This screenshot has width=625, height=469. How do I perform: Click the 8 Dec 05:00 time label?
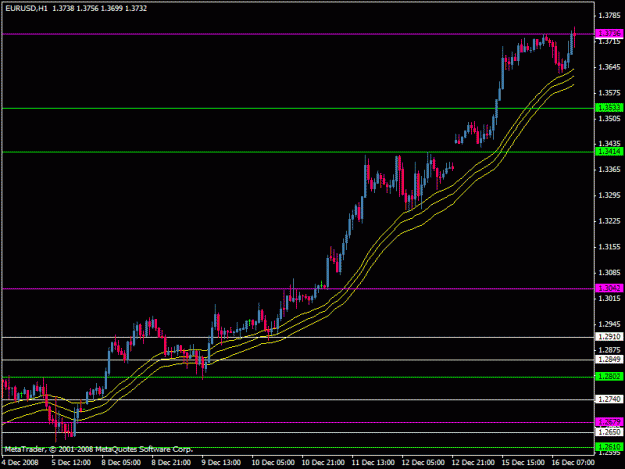pos(121,462)
